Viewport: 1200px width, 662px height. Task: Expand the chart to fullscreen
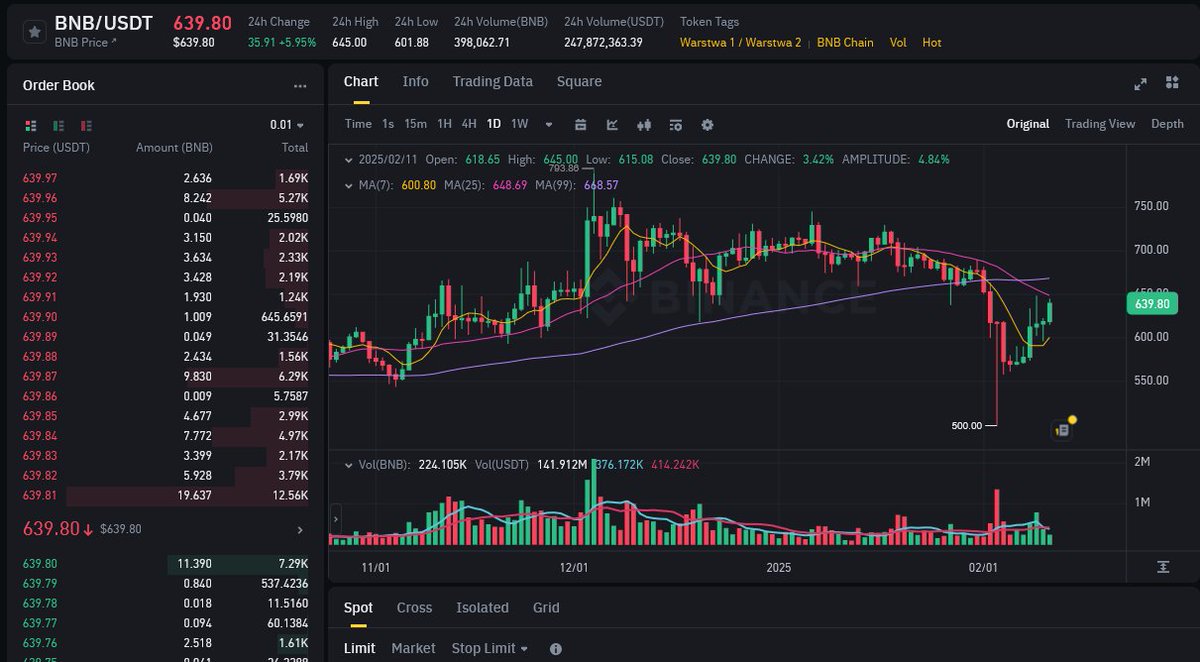tap(1140, 85)
